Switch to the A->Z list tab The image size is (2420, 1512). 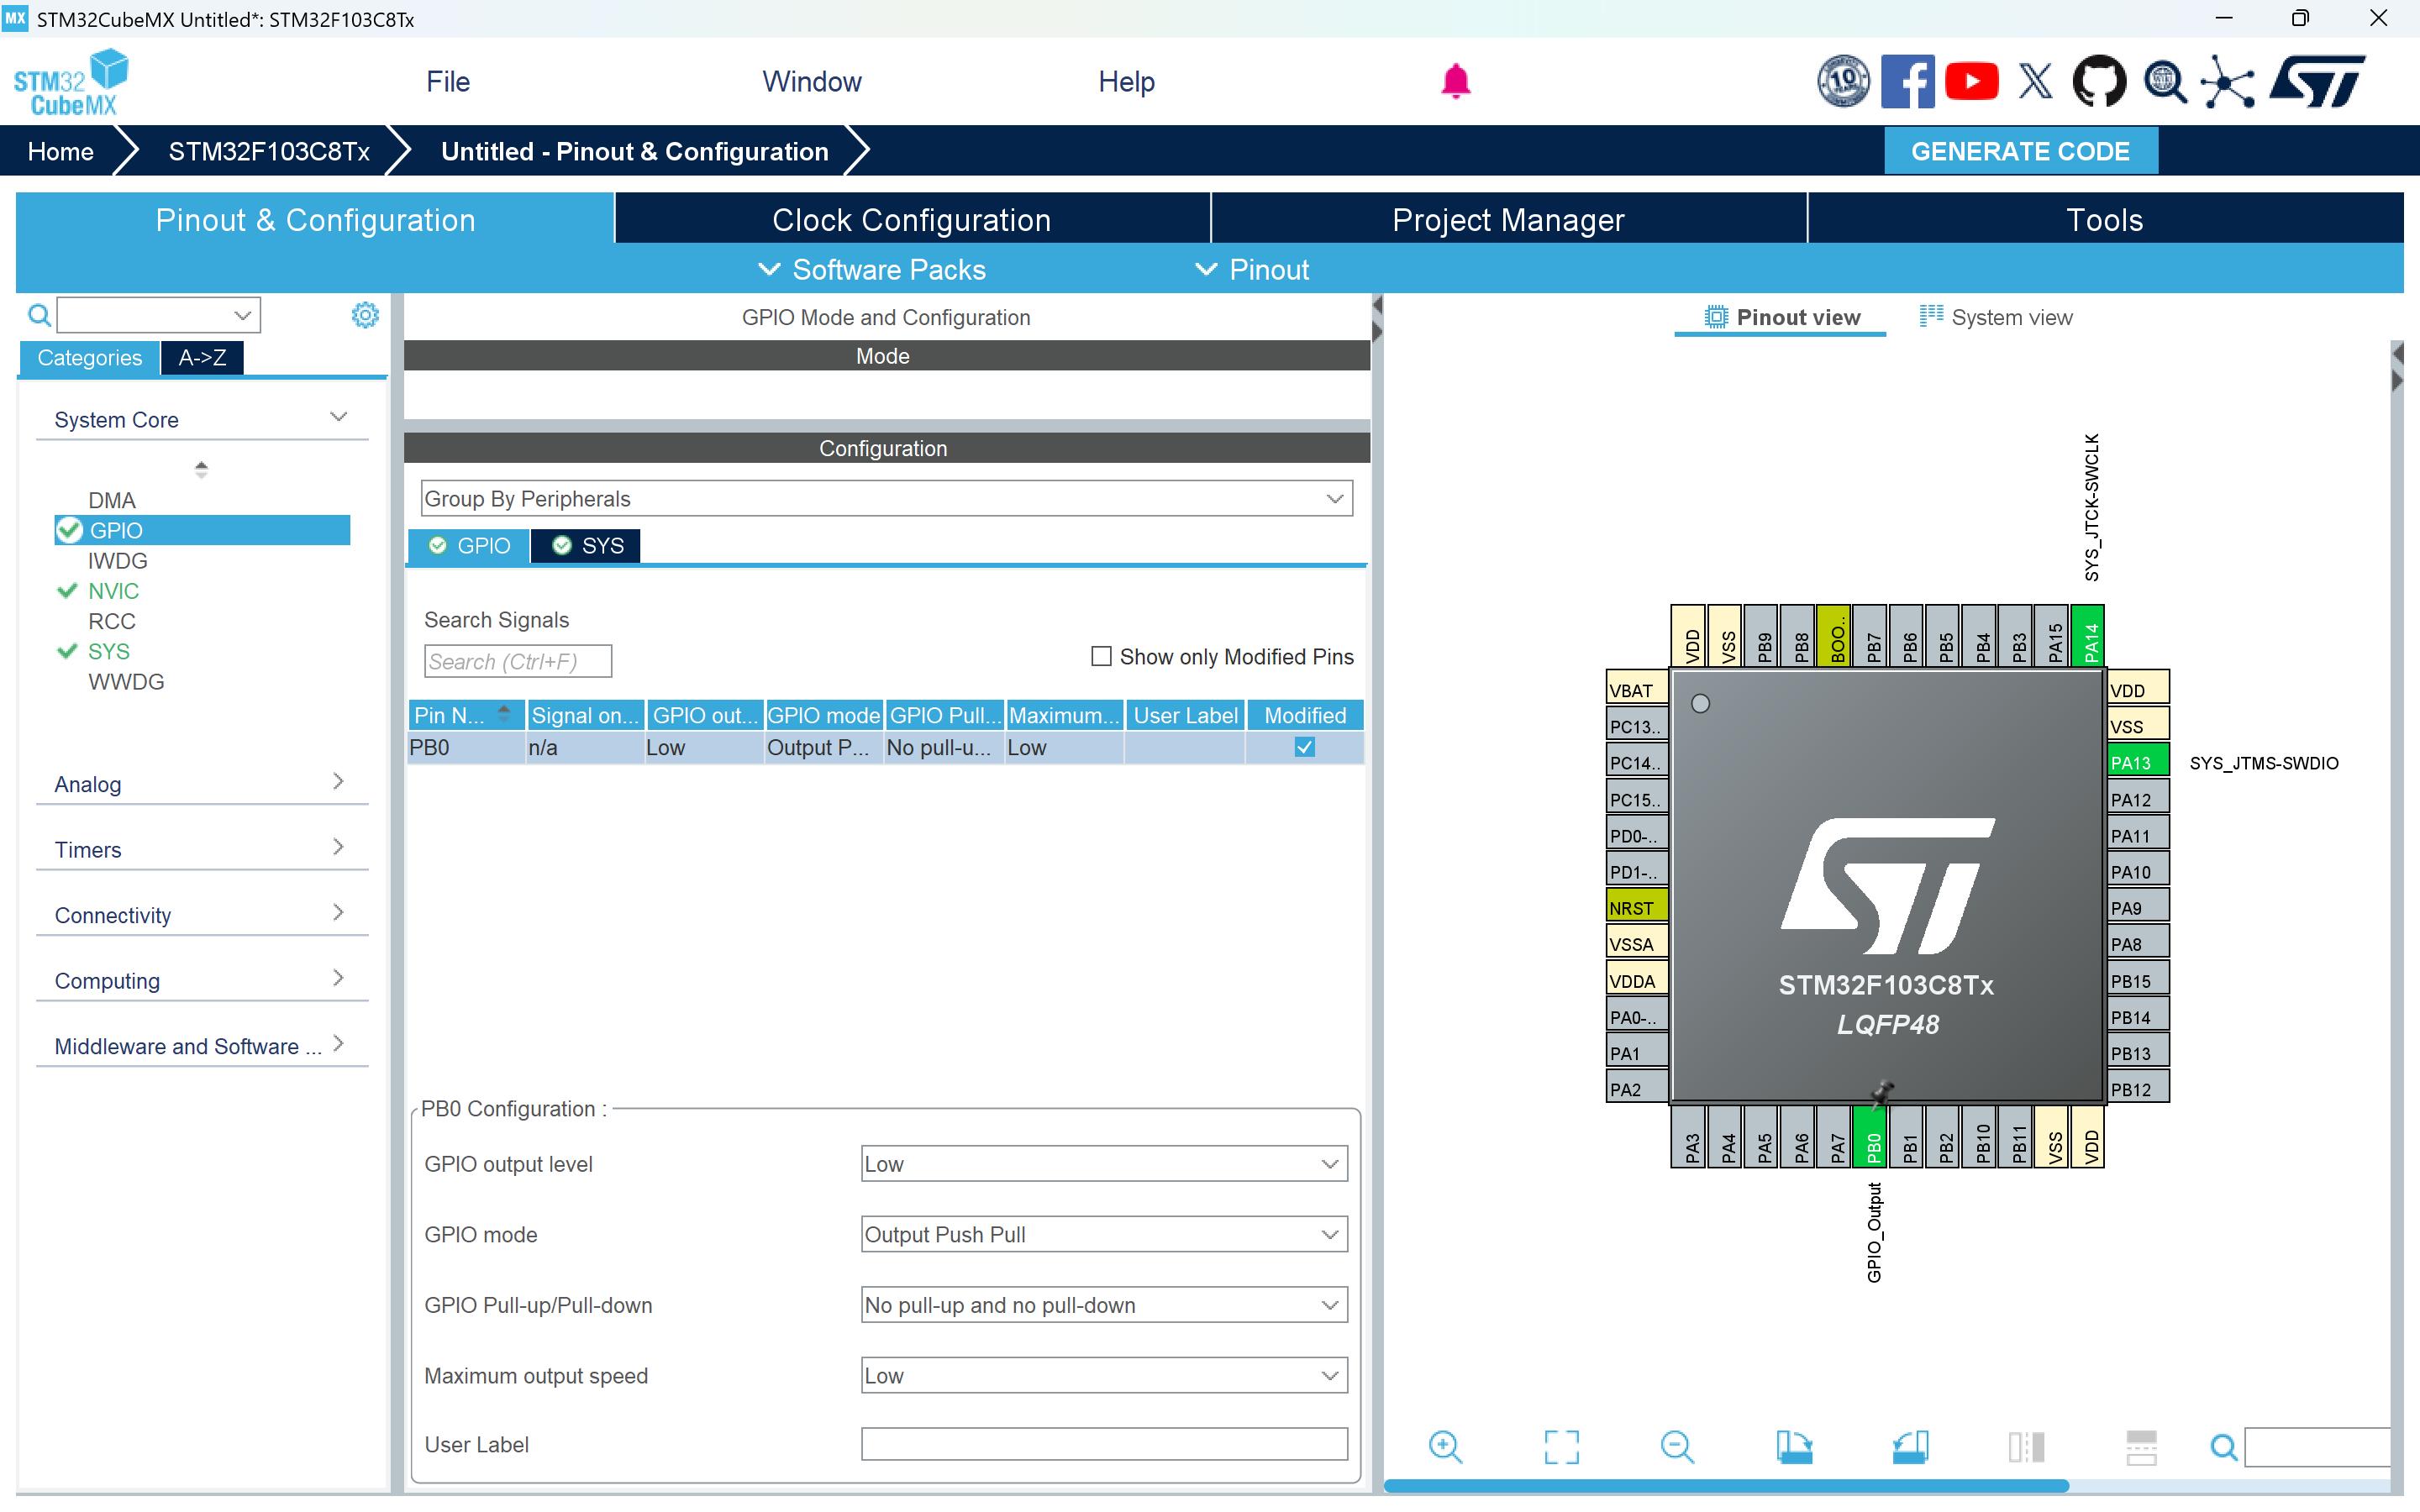[202, 357]
